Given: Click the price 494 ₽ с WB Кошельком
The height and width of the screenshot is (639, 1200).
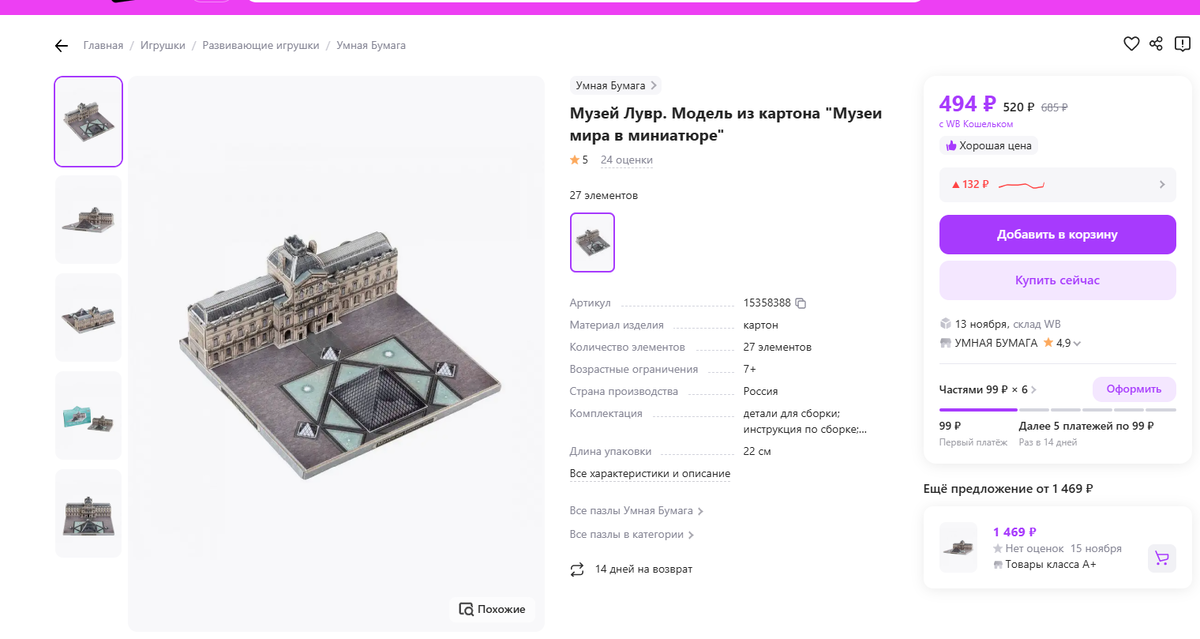Looking at the screenshot, I should point(967,104).
